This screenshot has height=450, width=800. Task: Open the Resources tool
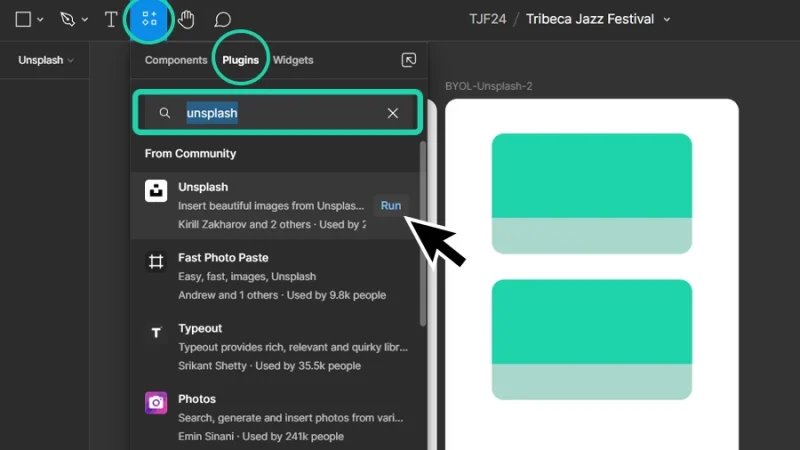(x=149, y=19)
